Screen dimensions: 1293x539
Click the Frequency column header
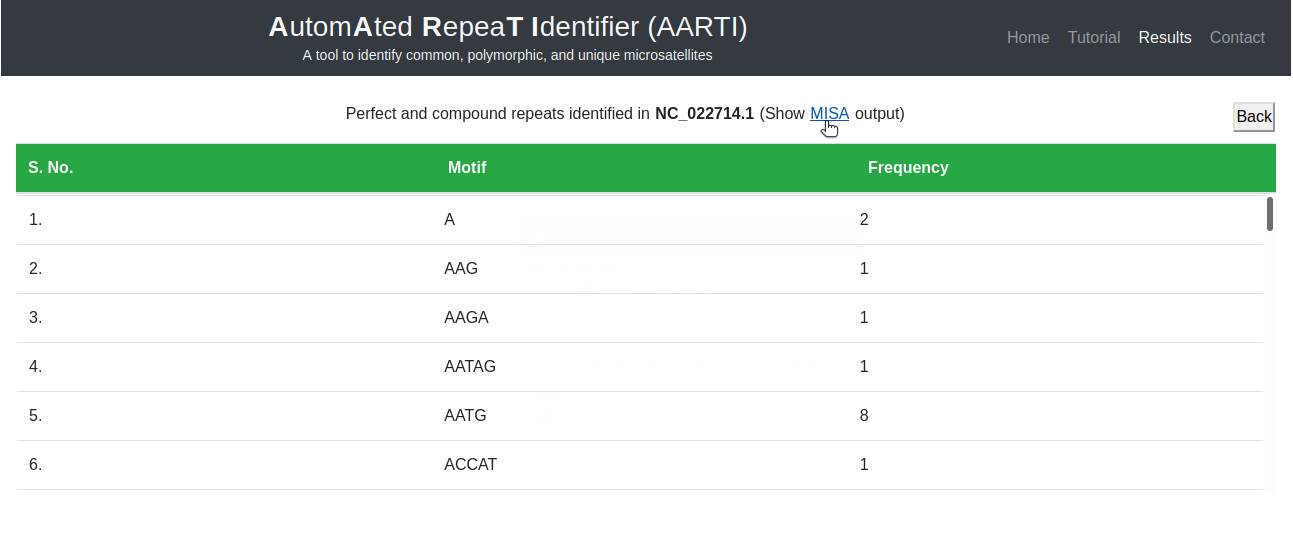908,168
